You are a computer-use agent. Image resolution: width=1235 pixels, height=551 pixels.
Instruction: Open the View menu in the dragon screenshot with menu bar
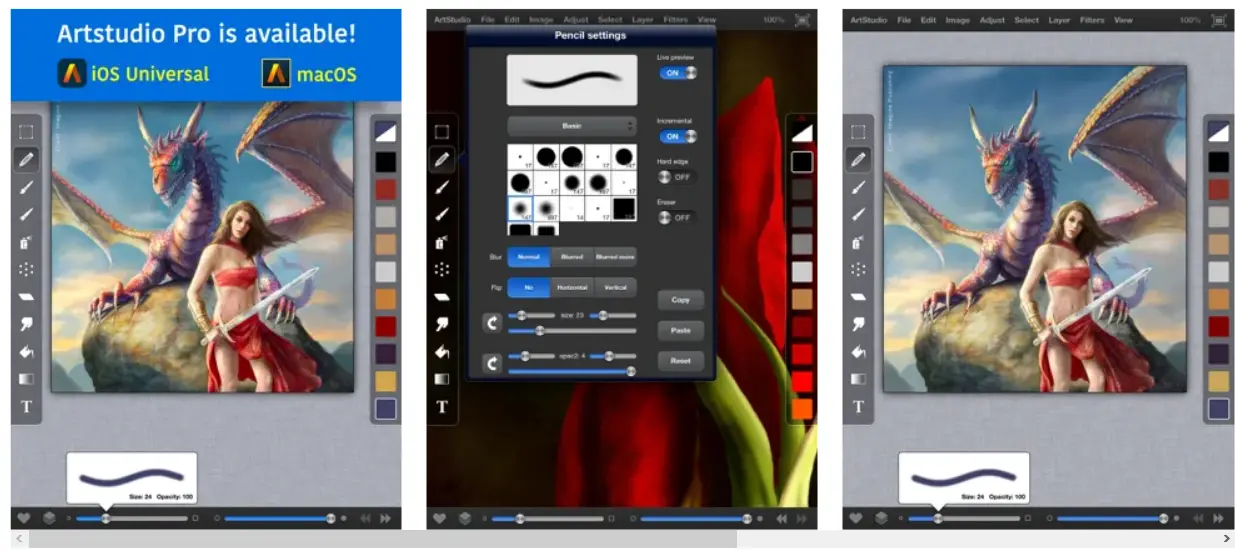[1123, 20]
